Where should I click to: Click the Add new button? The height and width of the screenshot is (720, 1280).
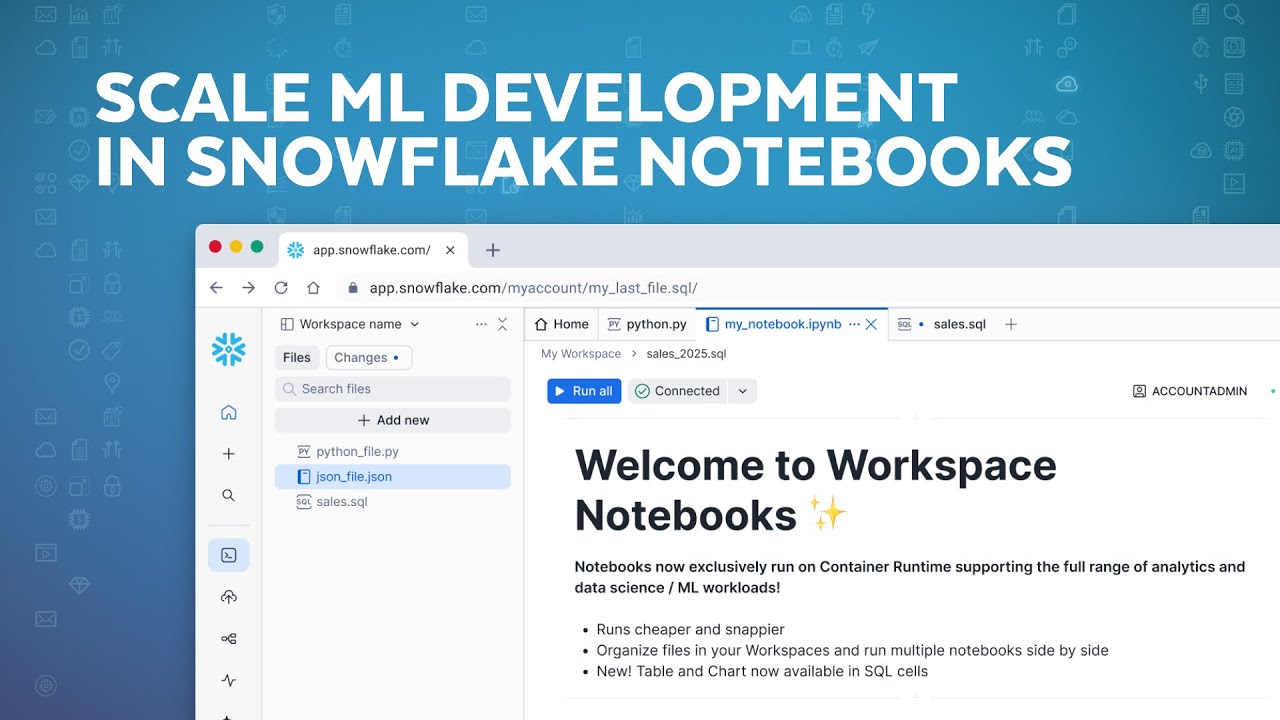(393, 420)
